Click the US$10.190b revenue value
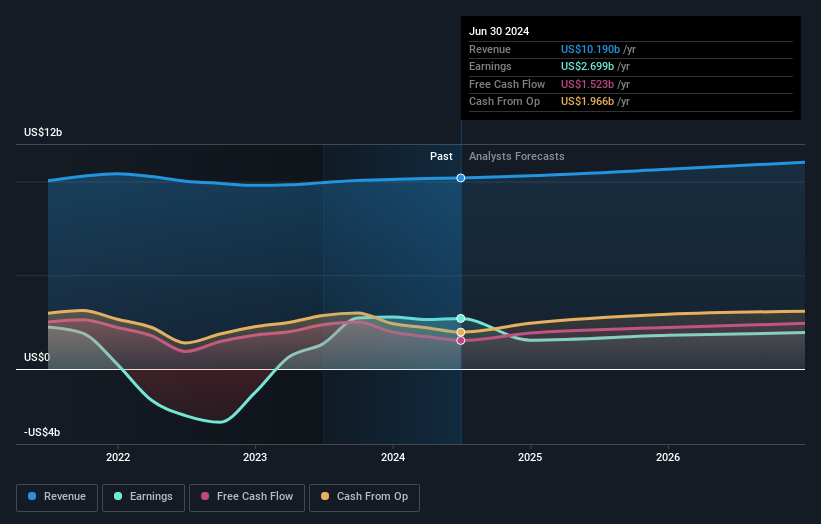Screen dimensions: 821x524 point(590,49)
